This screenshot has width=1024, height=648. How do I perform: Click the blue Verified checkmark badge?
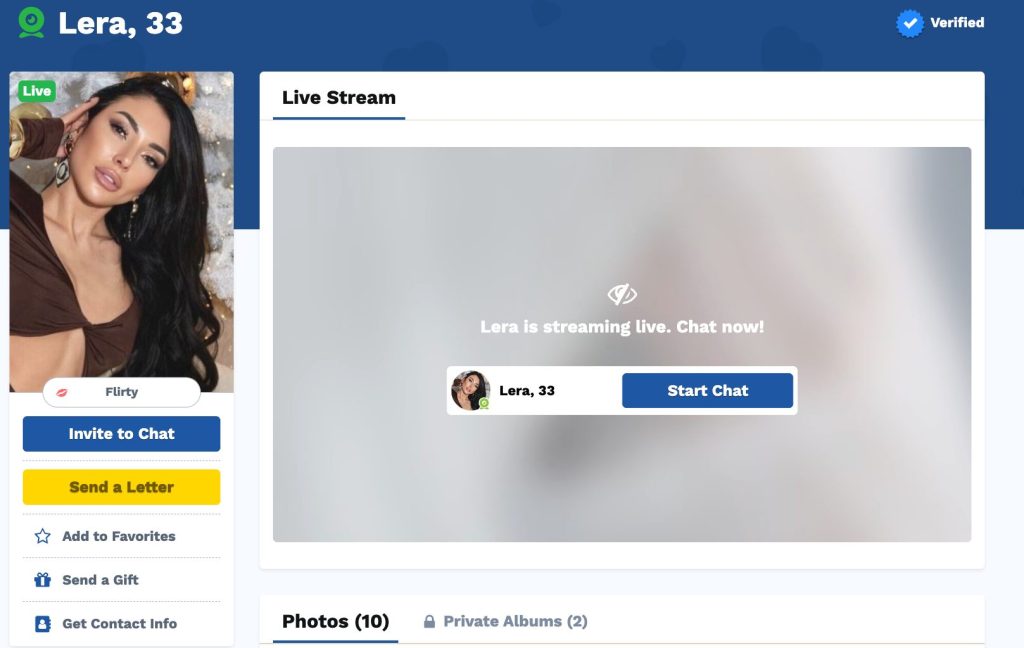910,23
